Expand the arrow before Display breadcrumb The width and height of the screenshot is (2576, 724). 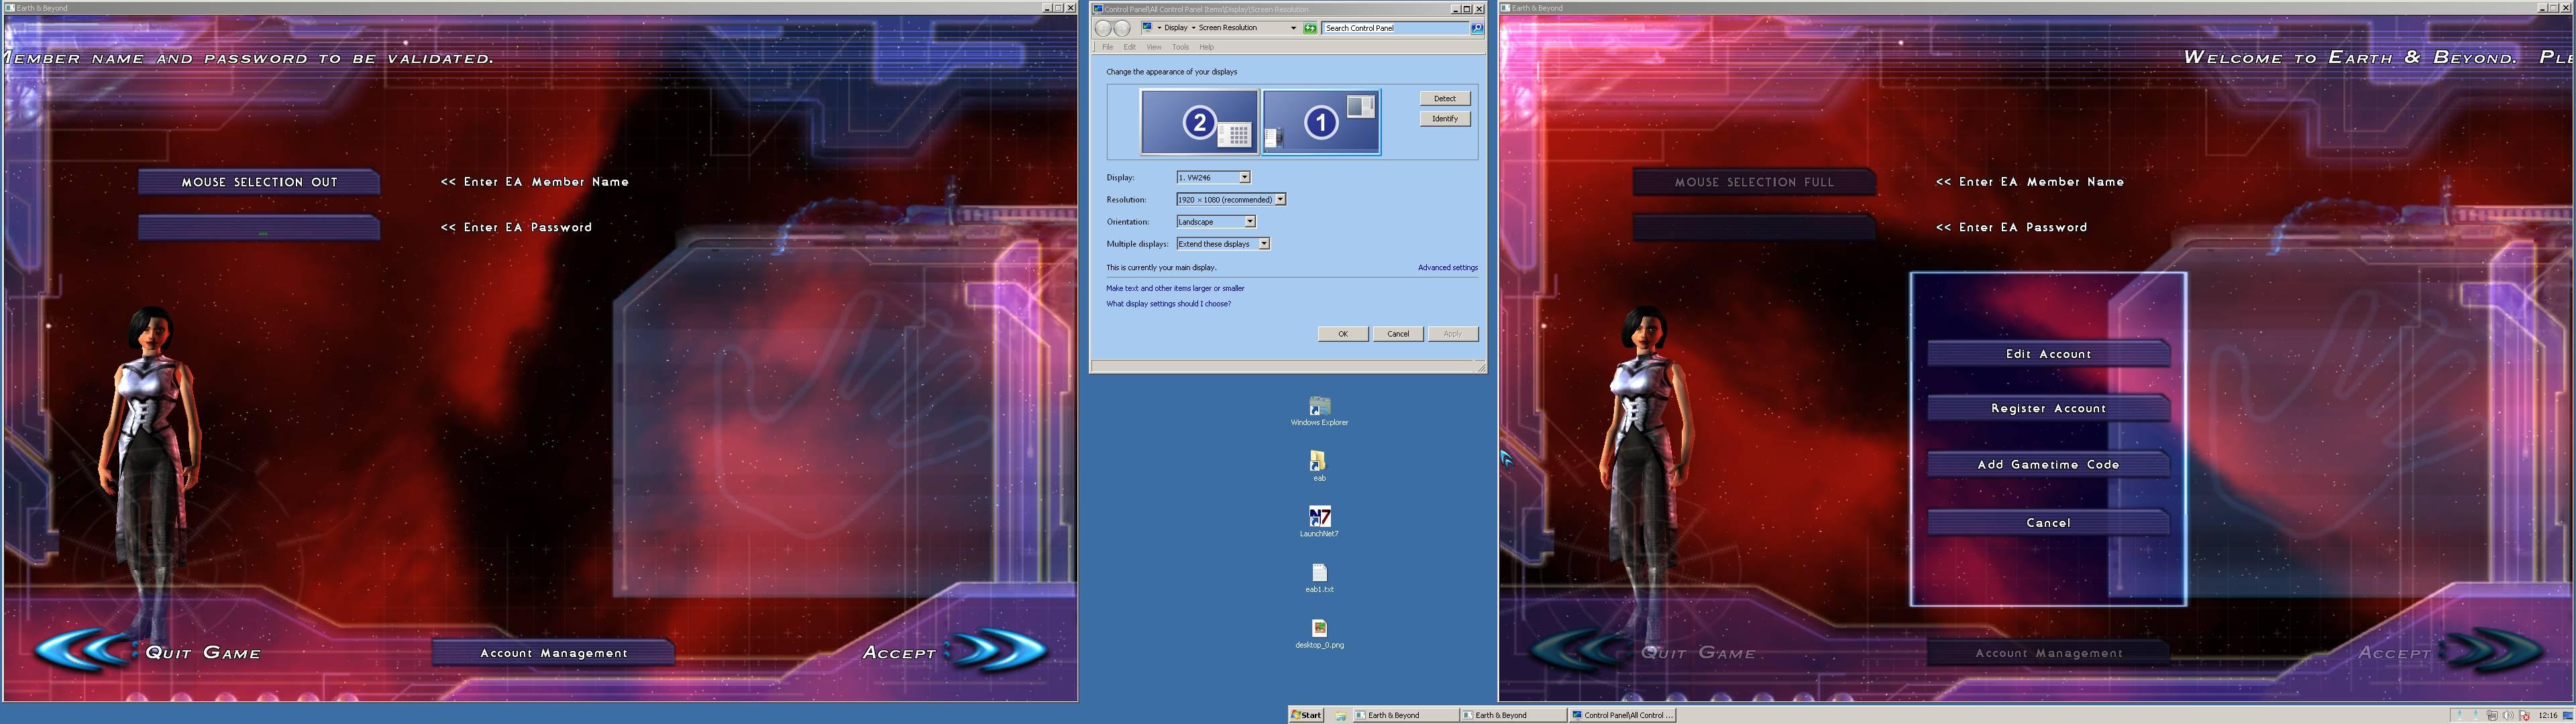1160,28
